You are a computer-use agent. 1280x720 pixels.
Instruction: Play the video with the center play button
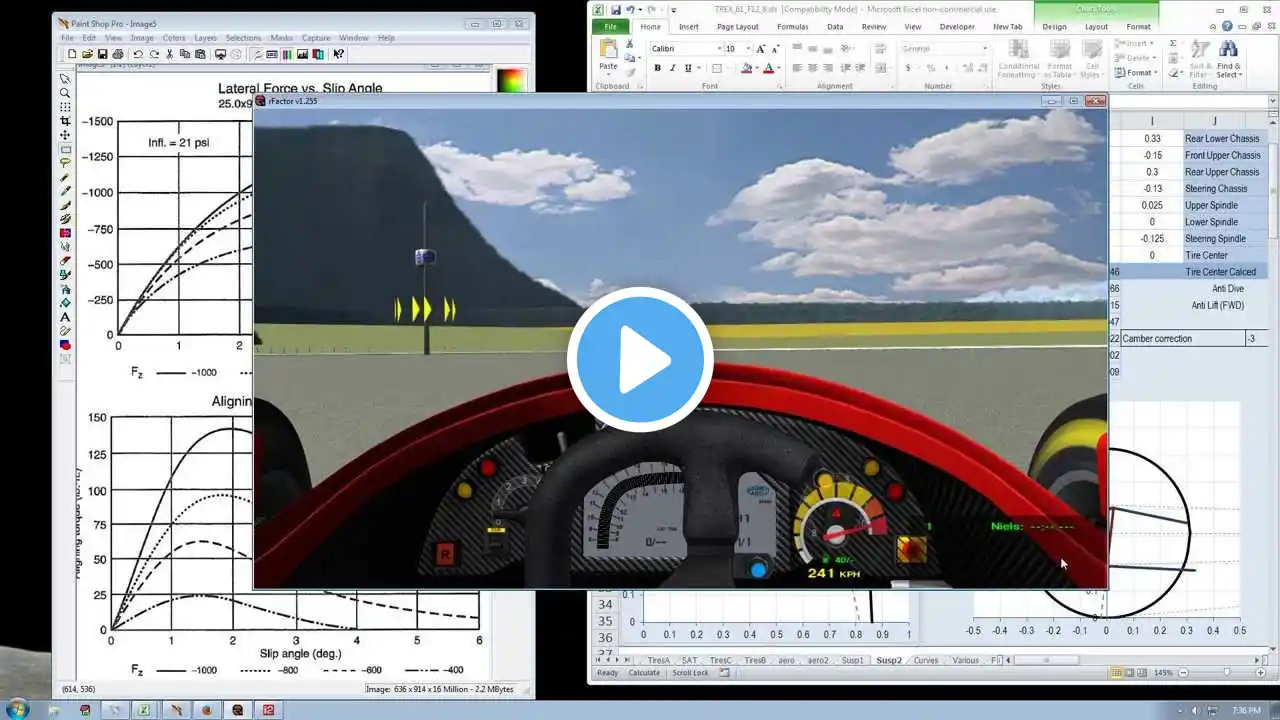coord(640,360)
